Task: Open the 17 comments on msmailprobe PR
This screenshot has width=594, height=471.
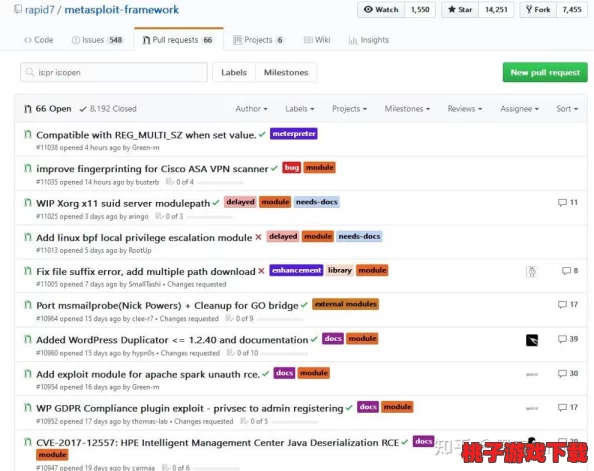Action: [x=568, y=304]
